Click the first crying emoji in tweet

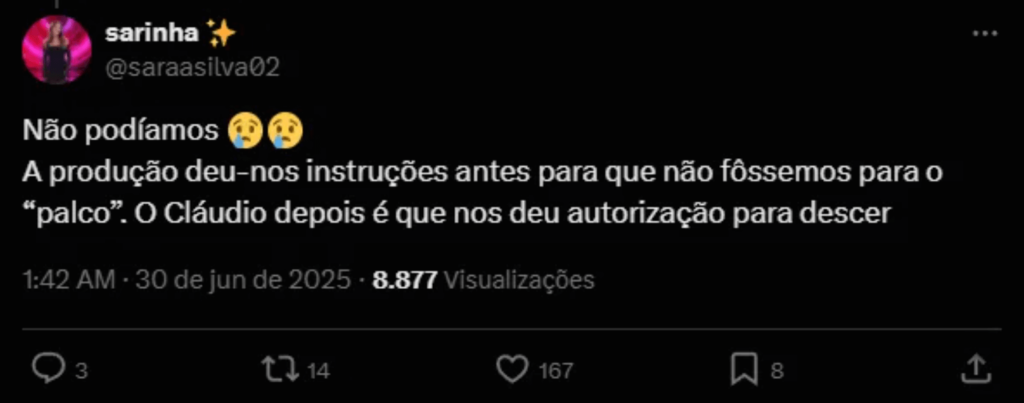(245, 131)
